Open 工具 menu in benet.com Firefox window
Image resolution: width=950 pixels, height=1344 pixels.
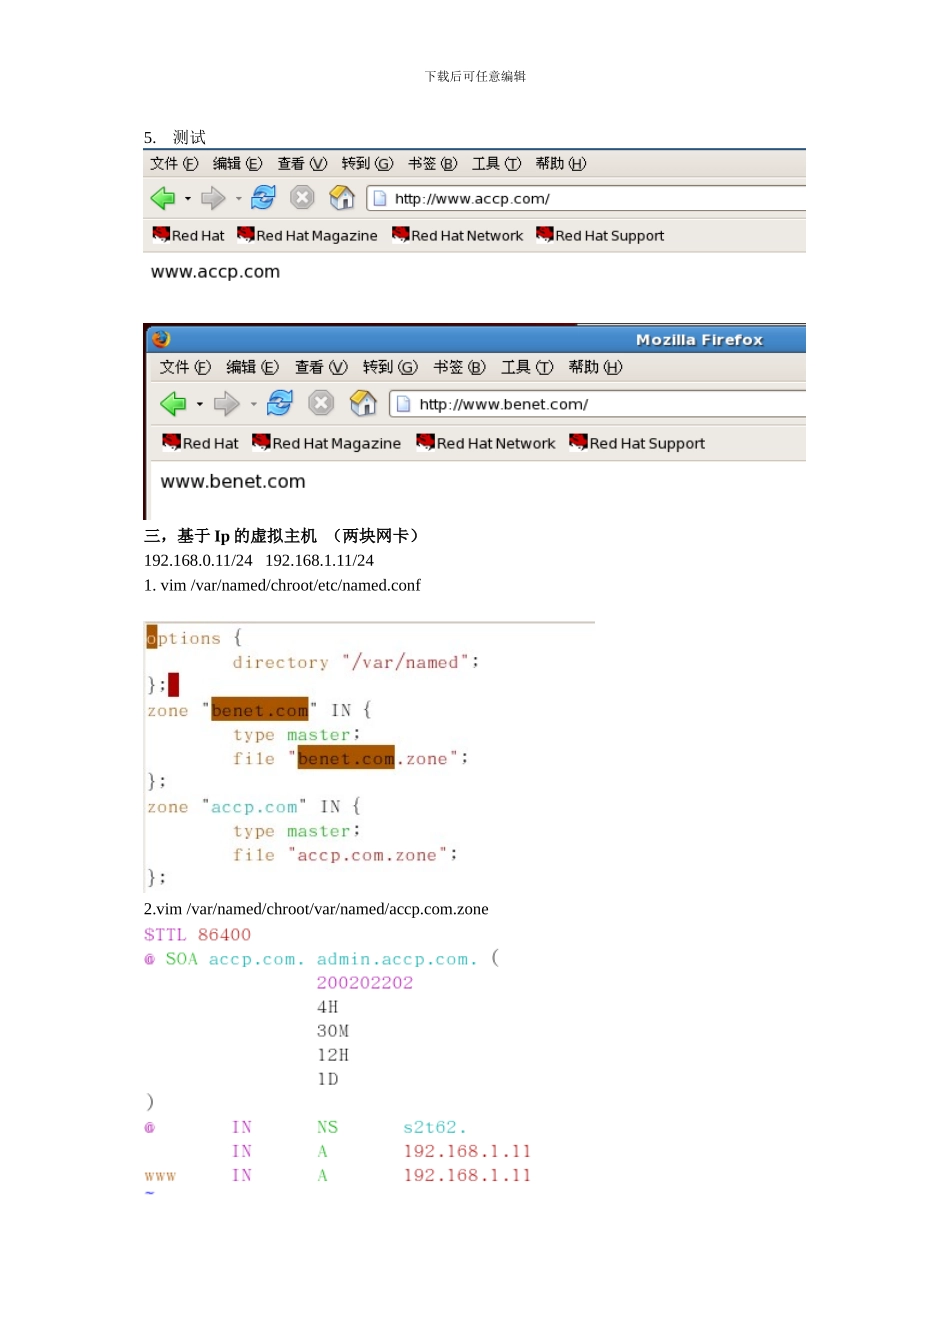tap(527, 367)
